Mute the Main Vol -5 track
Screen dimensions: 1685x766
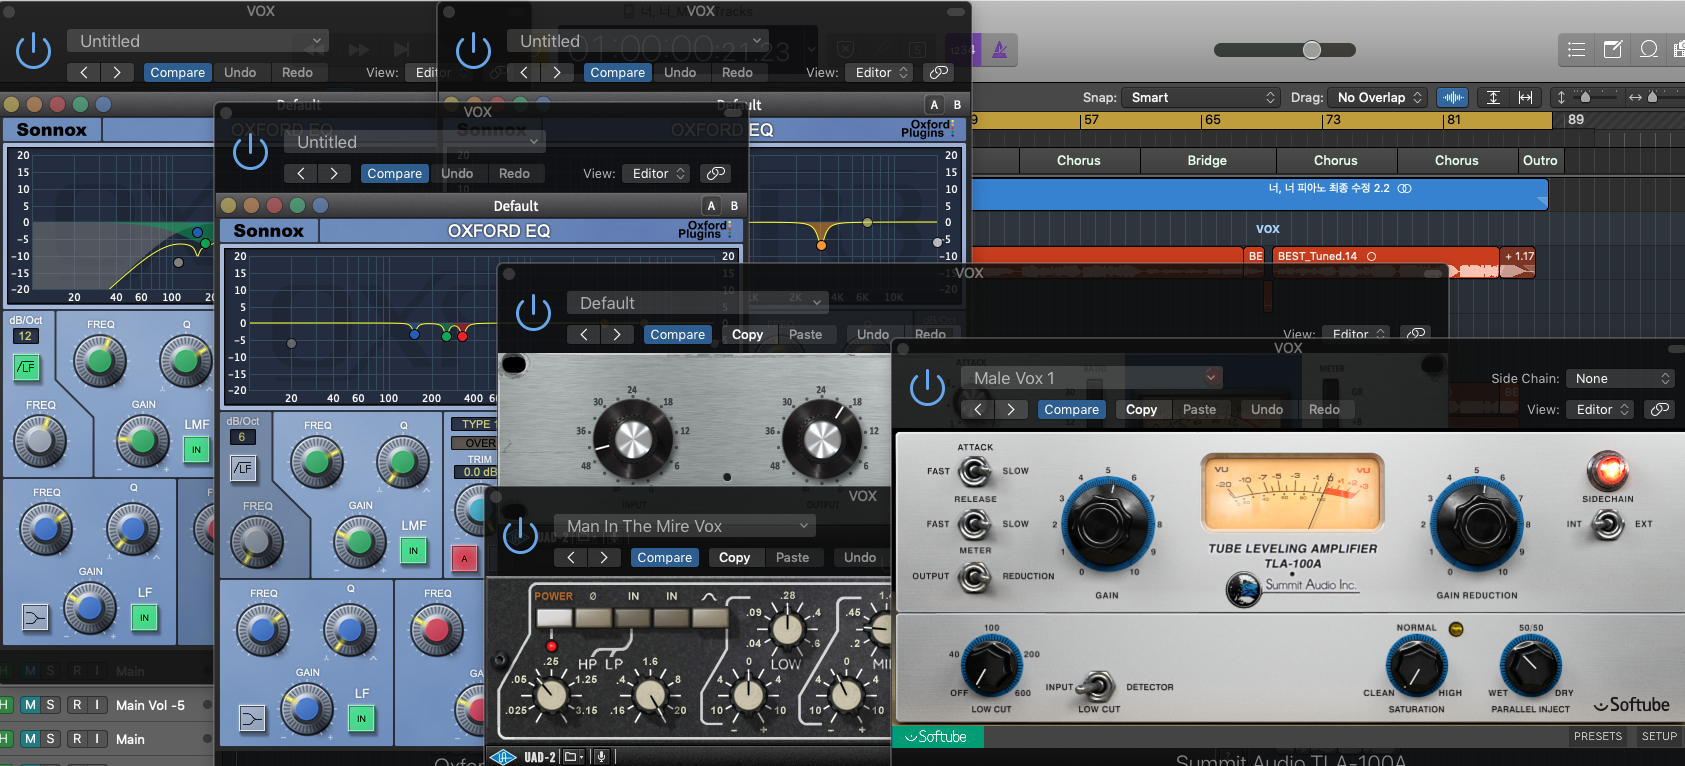point(31,705)
